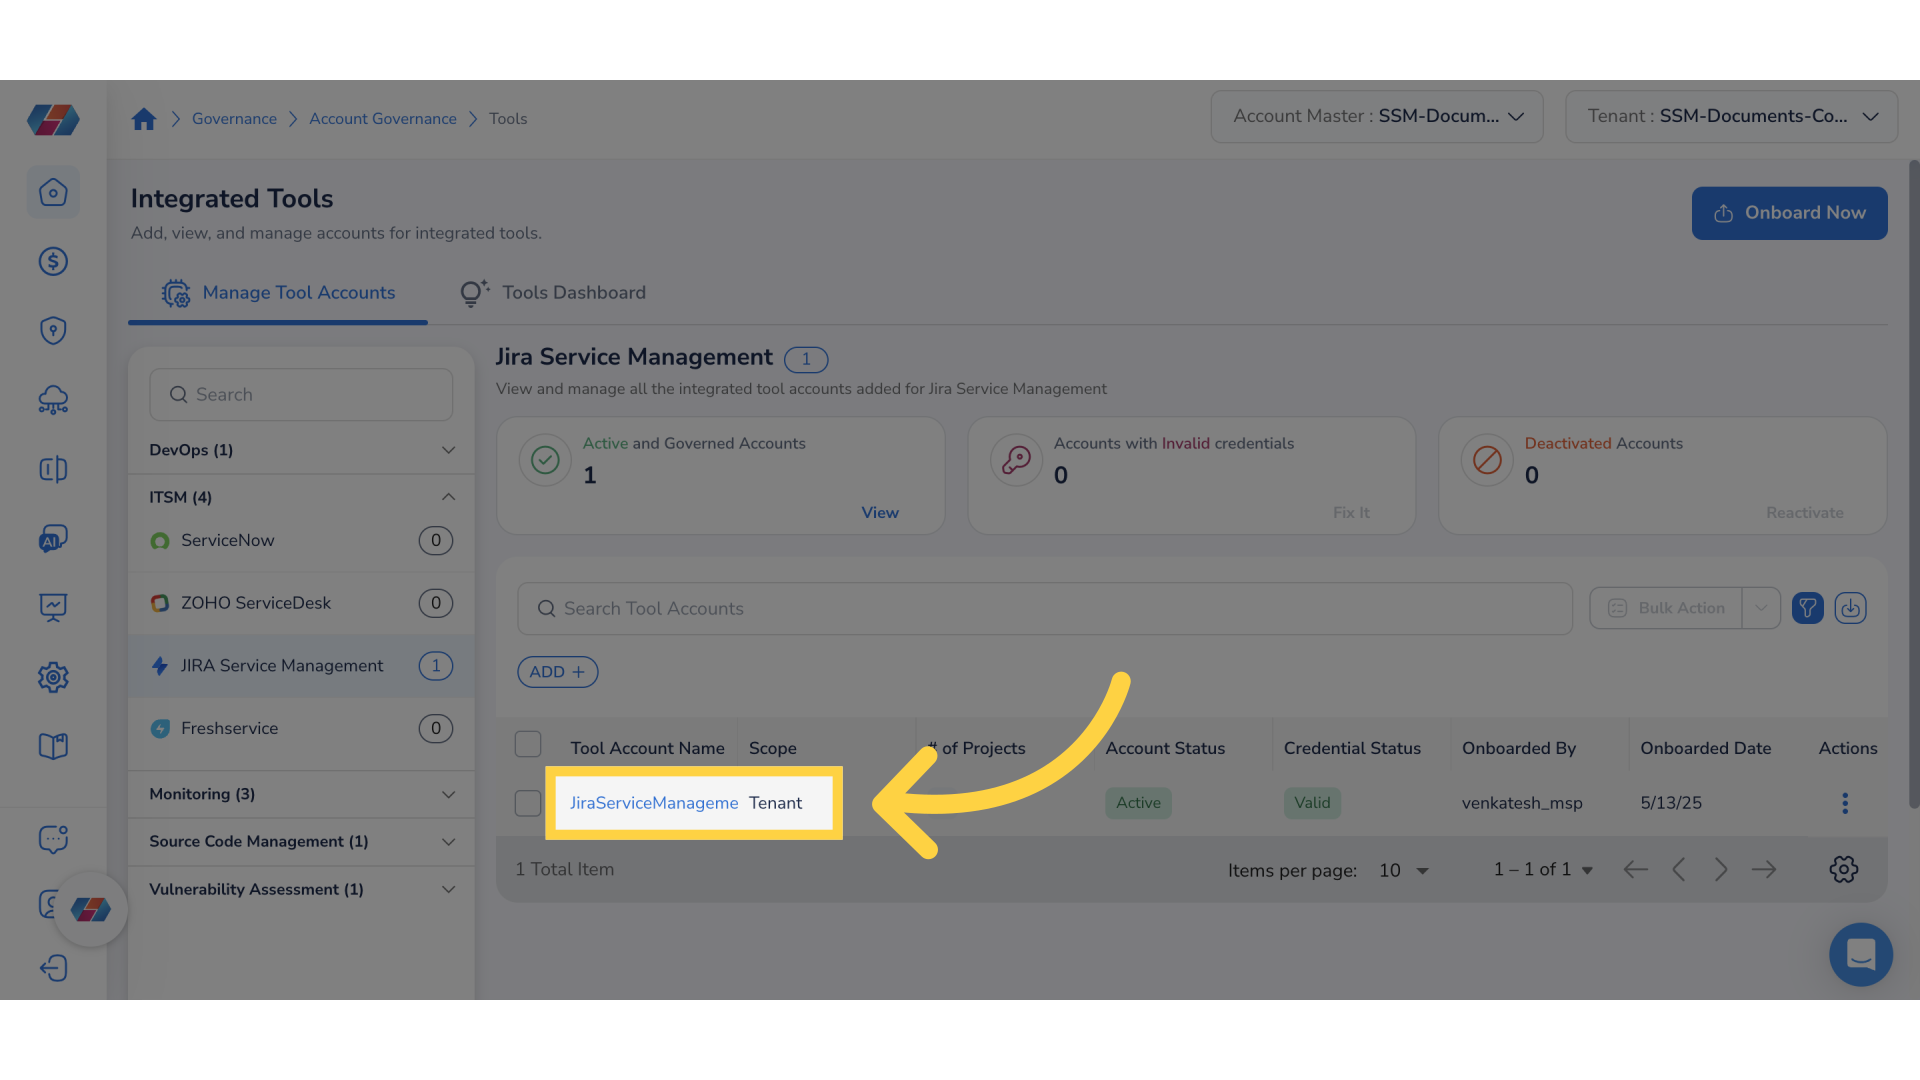
Task: Open the Items per page dropdown
Action: point(1404,870)
